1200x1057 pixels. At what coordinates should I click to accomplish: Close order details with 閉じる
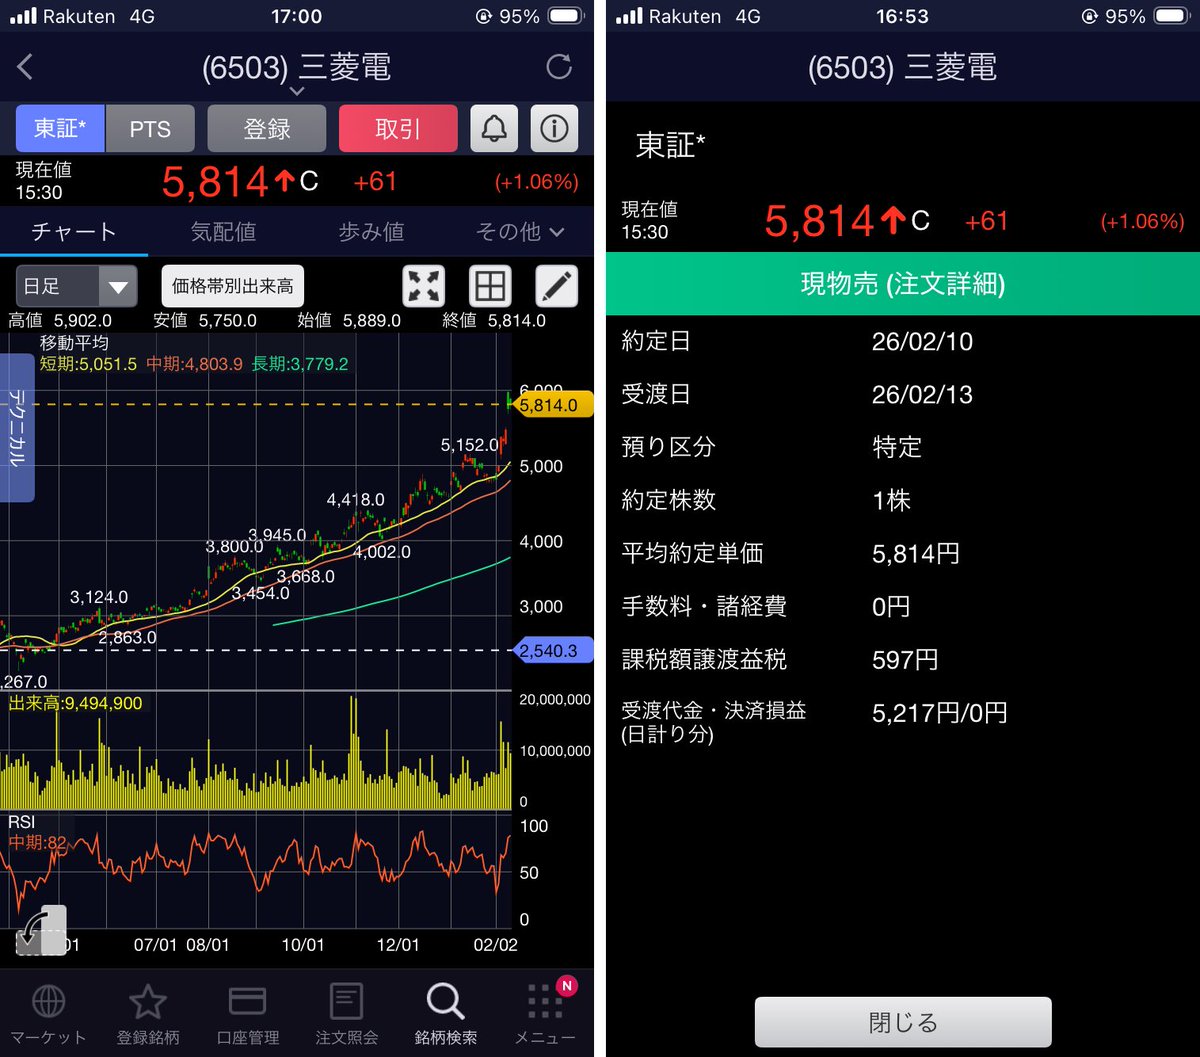tap(903, 1022)
